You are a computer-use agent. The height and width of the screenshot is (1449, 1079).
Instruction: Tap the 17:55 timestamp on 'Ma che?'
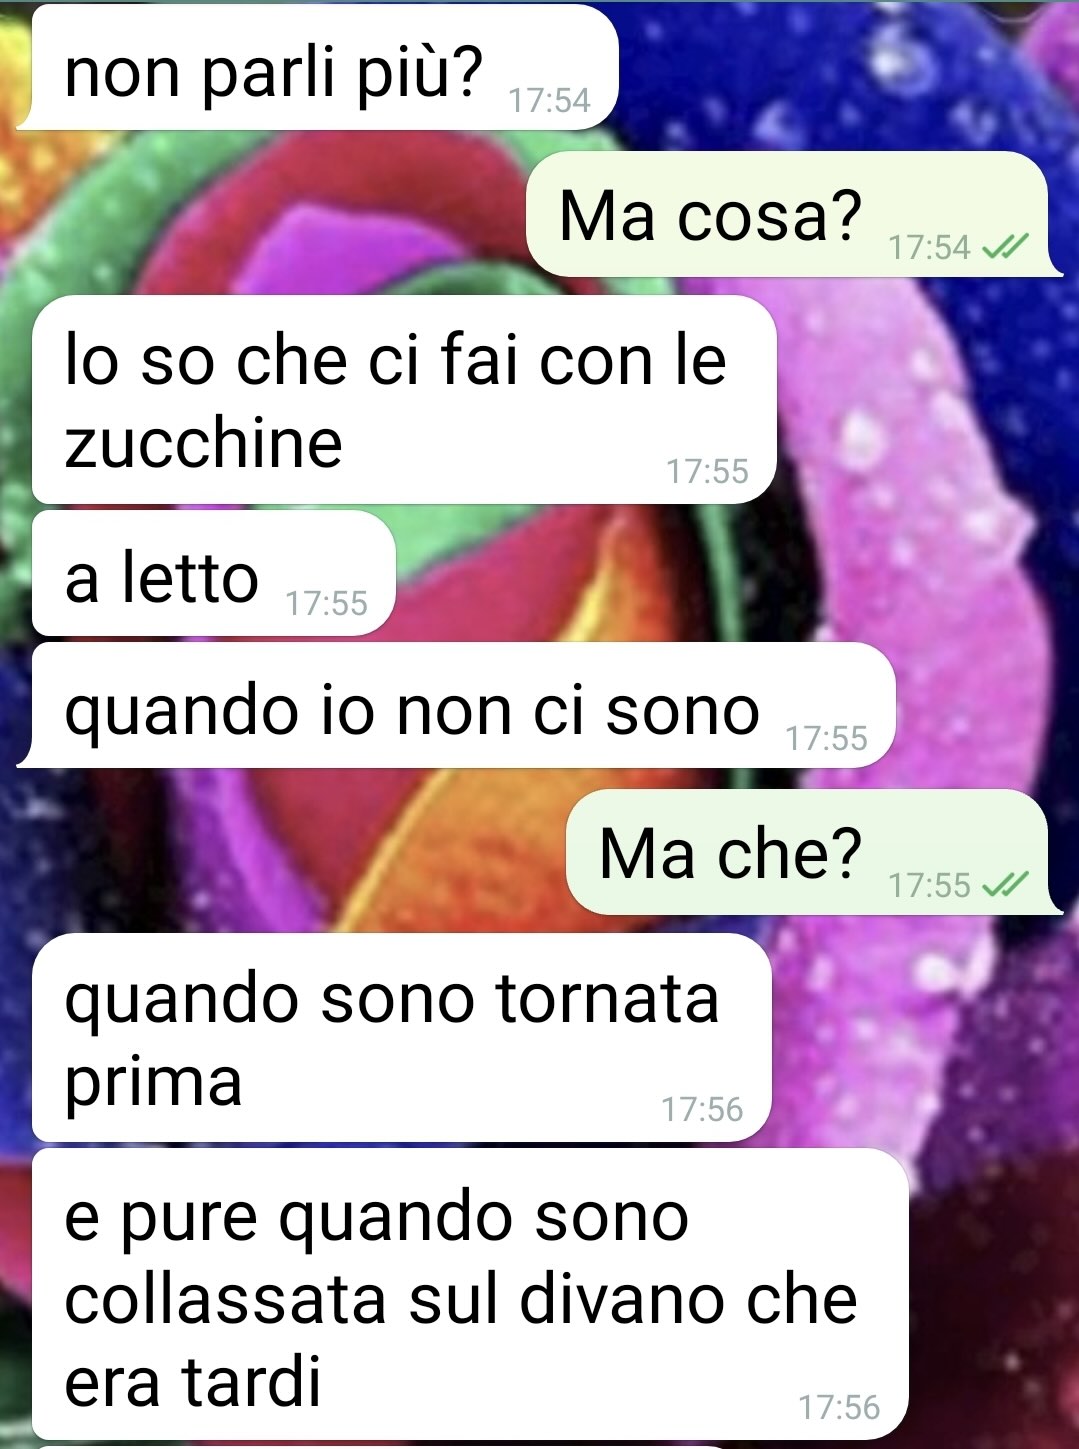tap(929, 885)
